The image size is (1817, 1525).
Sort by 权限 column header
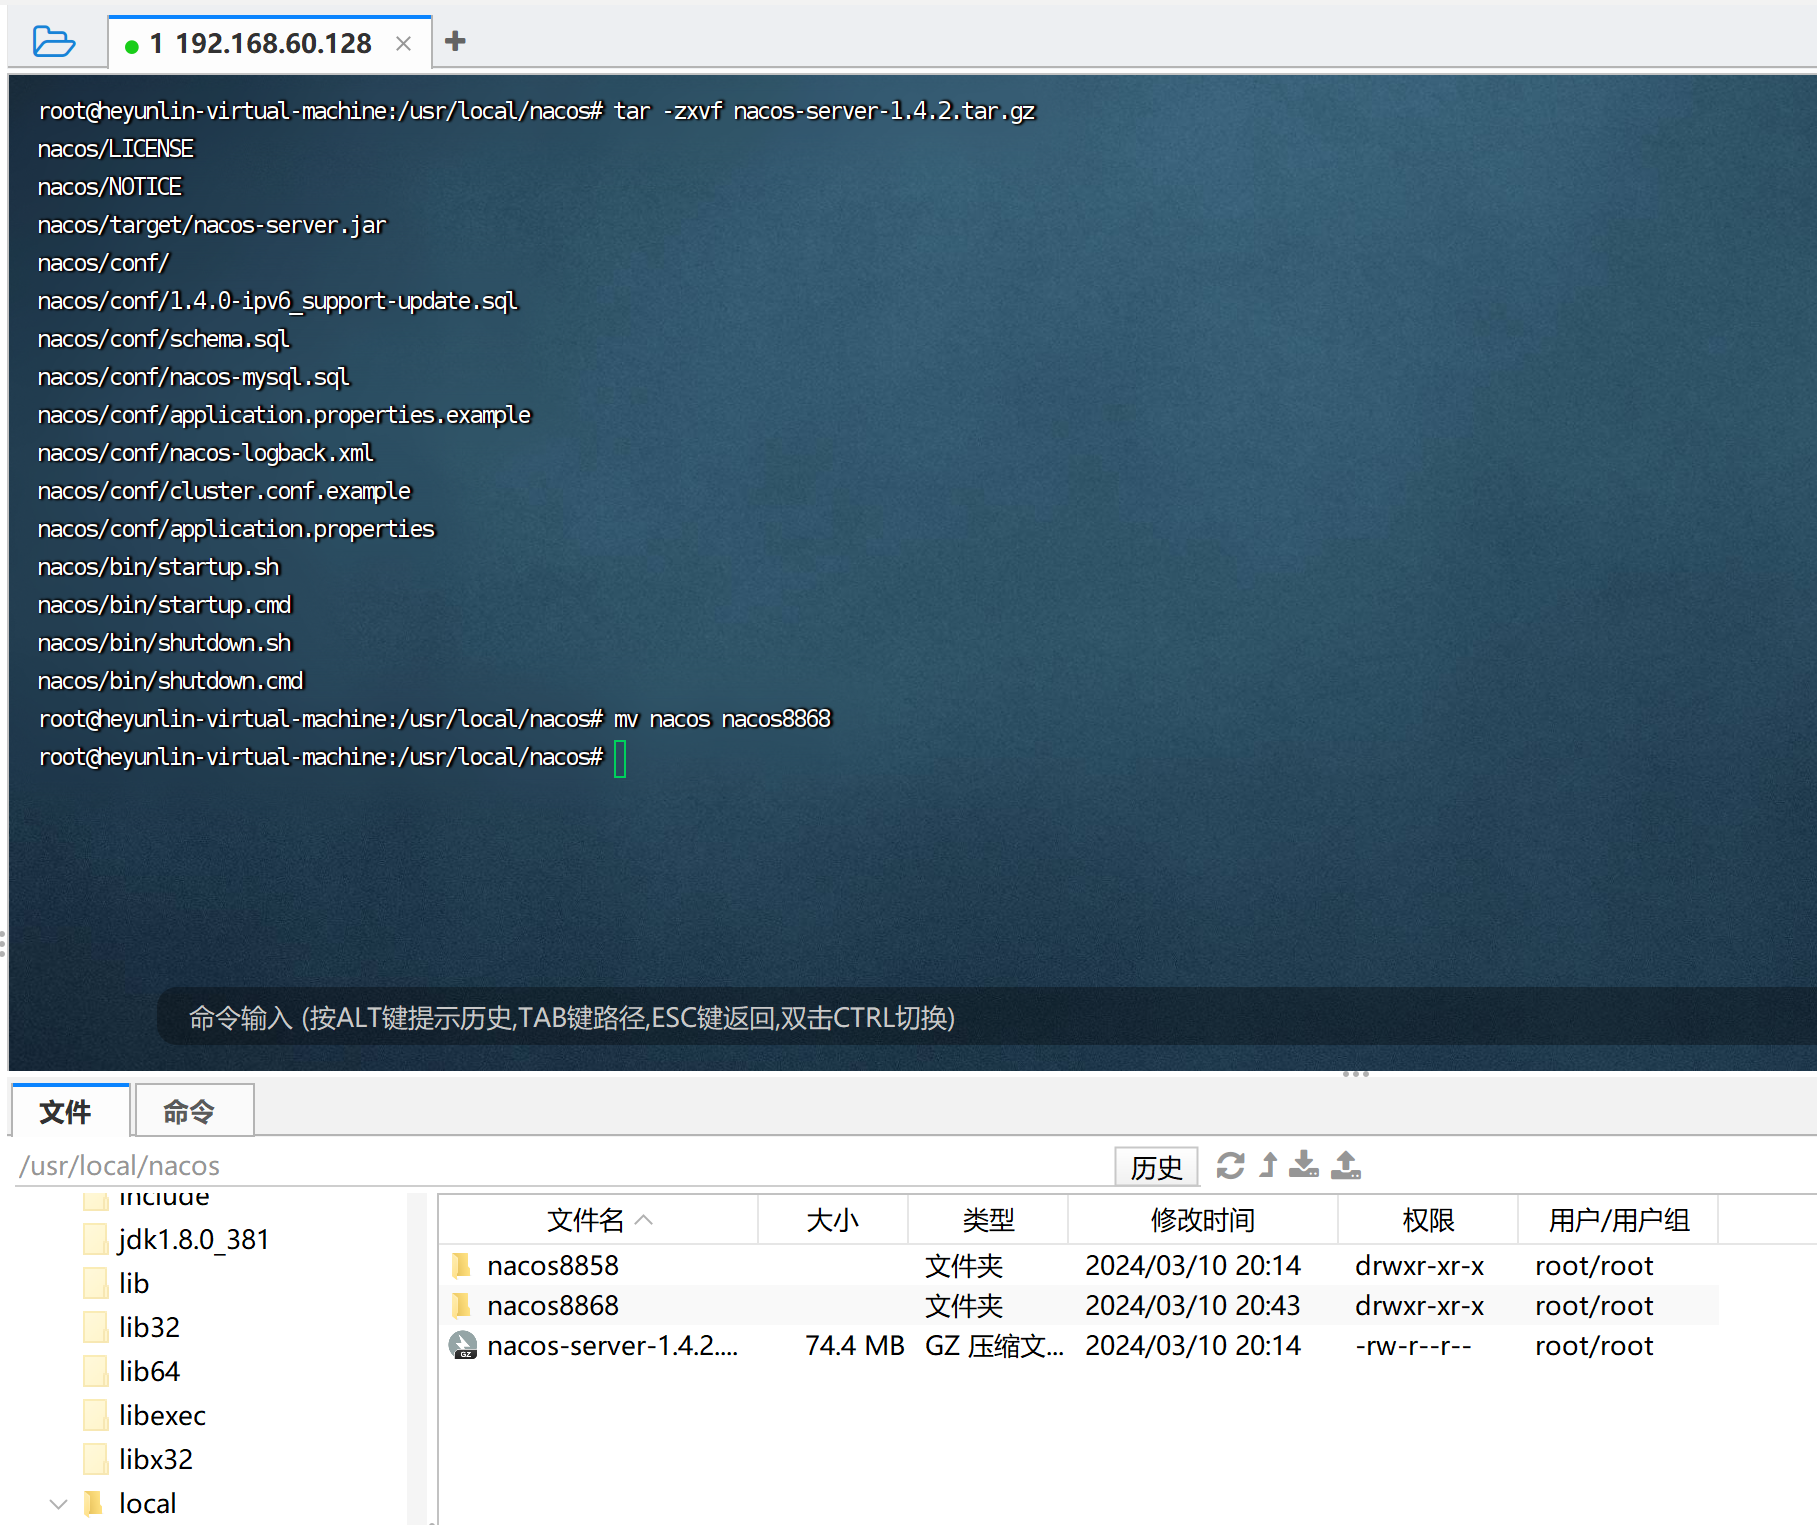point(1428,1220)
